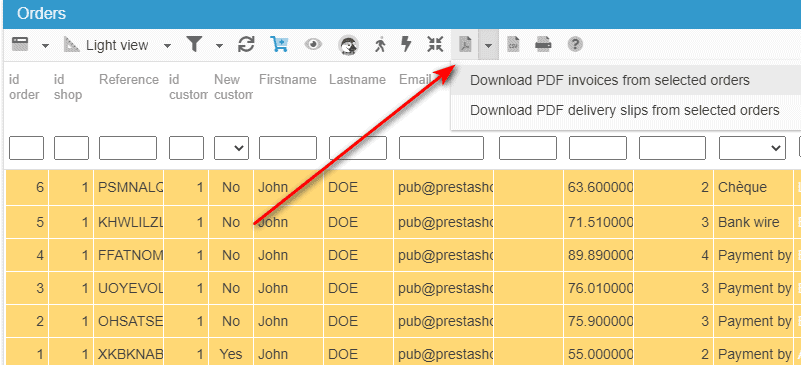Select Download PDF invoices from selected orders
Screen dimensions: 801x365
click(x=609, y=80)
